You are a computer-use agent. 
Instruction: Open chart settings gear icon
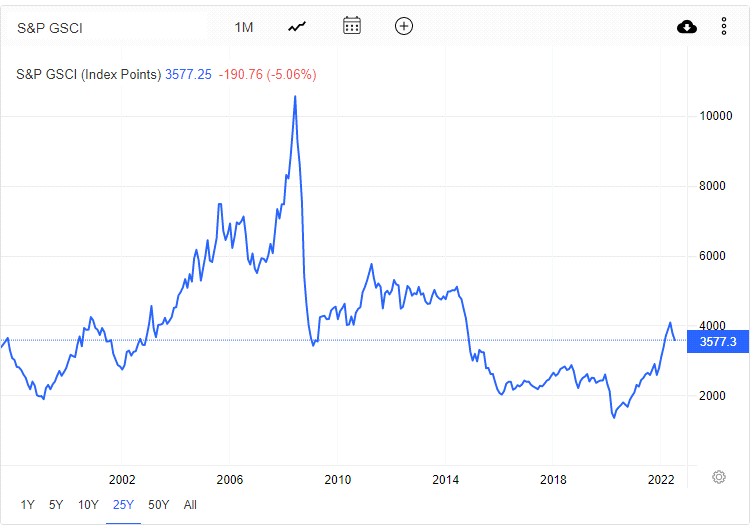click(x=718, y=477)
